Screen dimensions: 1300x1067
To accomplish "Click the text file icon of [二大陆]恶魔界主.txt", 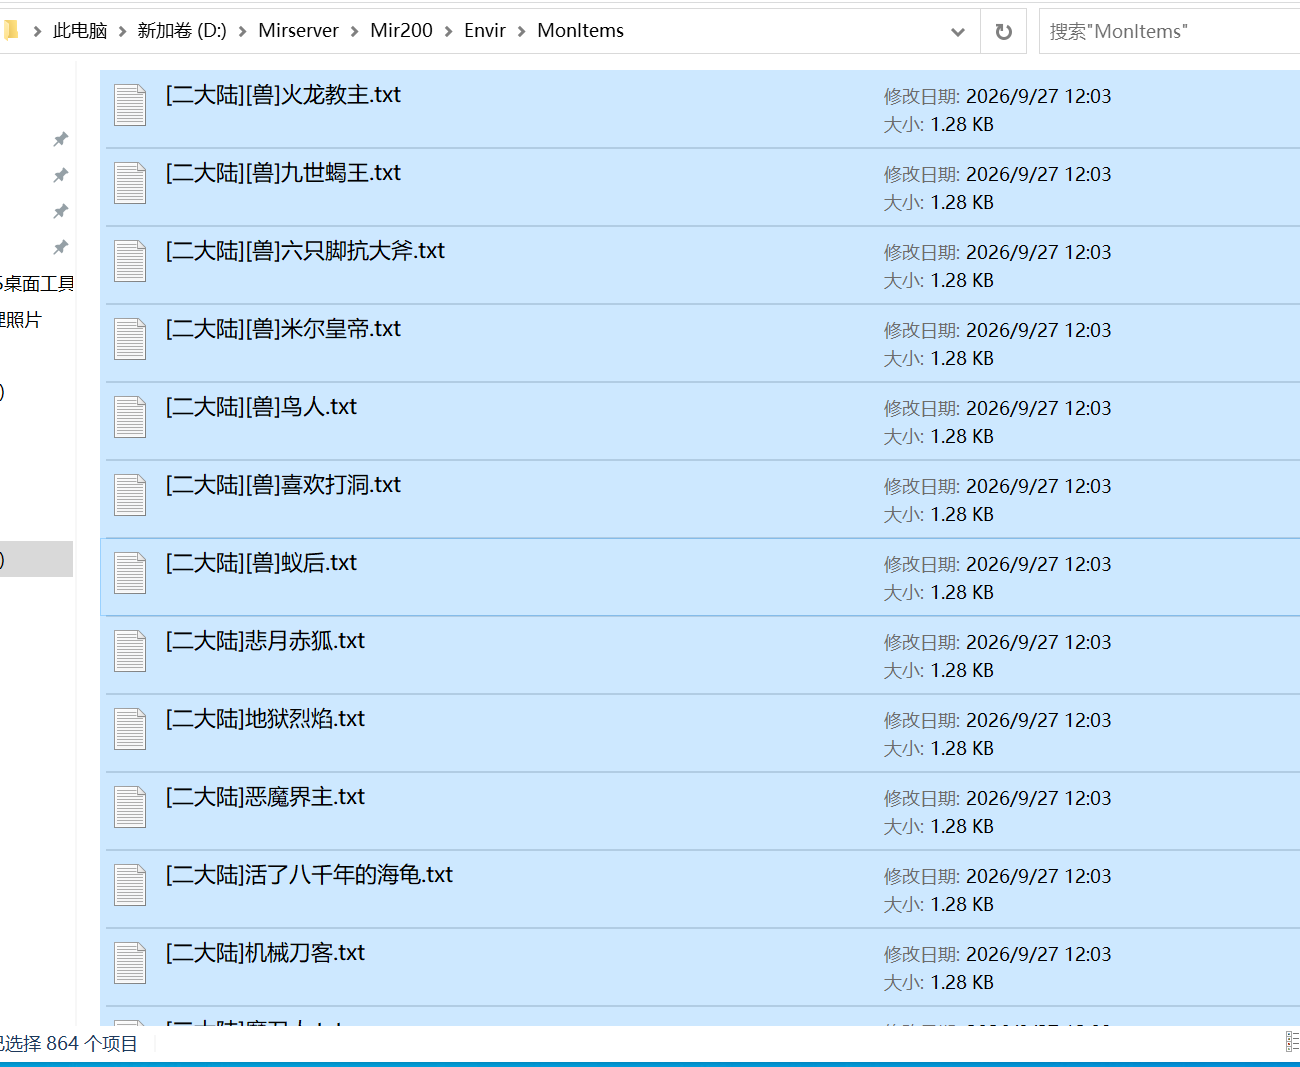I will (x=130, y=807).
